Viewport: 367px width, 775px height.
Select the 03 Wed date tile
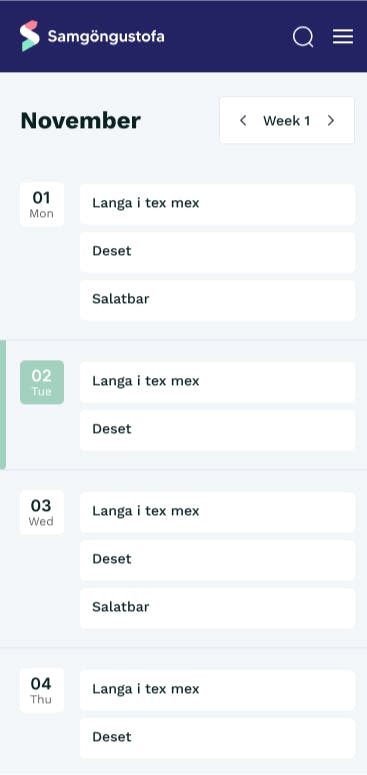pos(42,512)
